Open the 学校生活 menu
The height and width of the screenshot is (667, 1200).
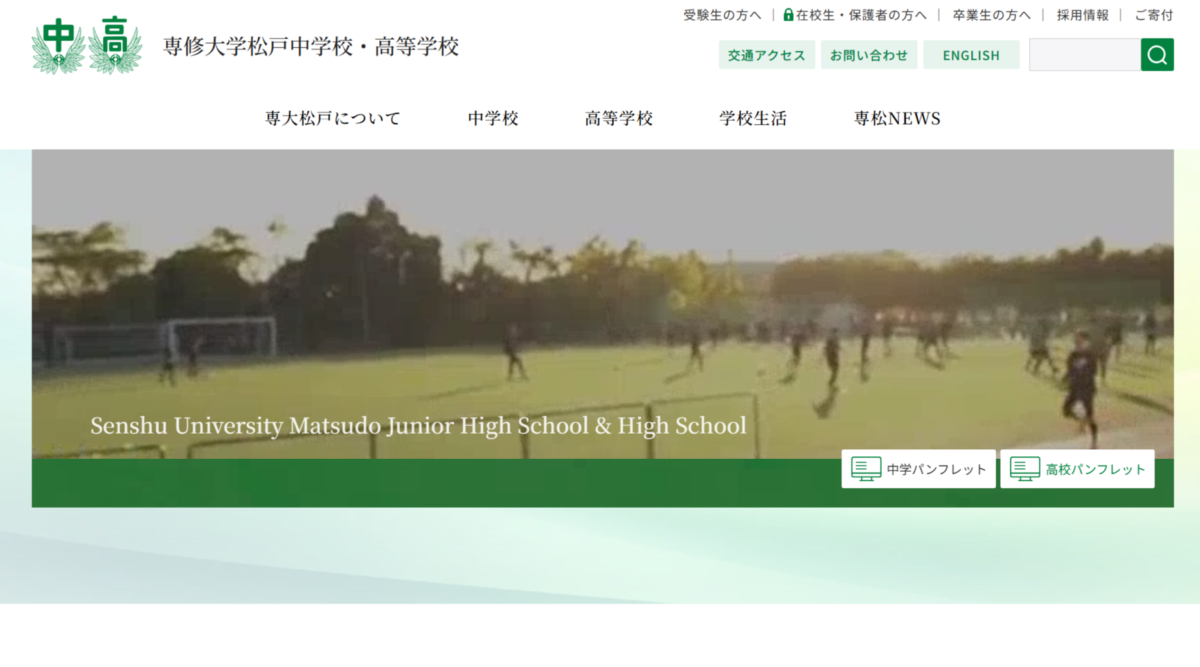pos(753,118)
